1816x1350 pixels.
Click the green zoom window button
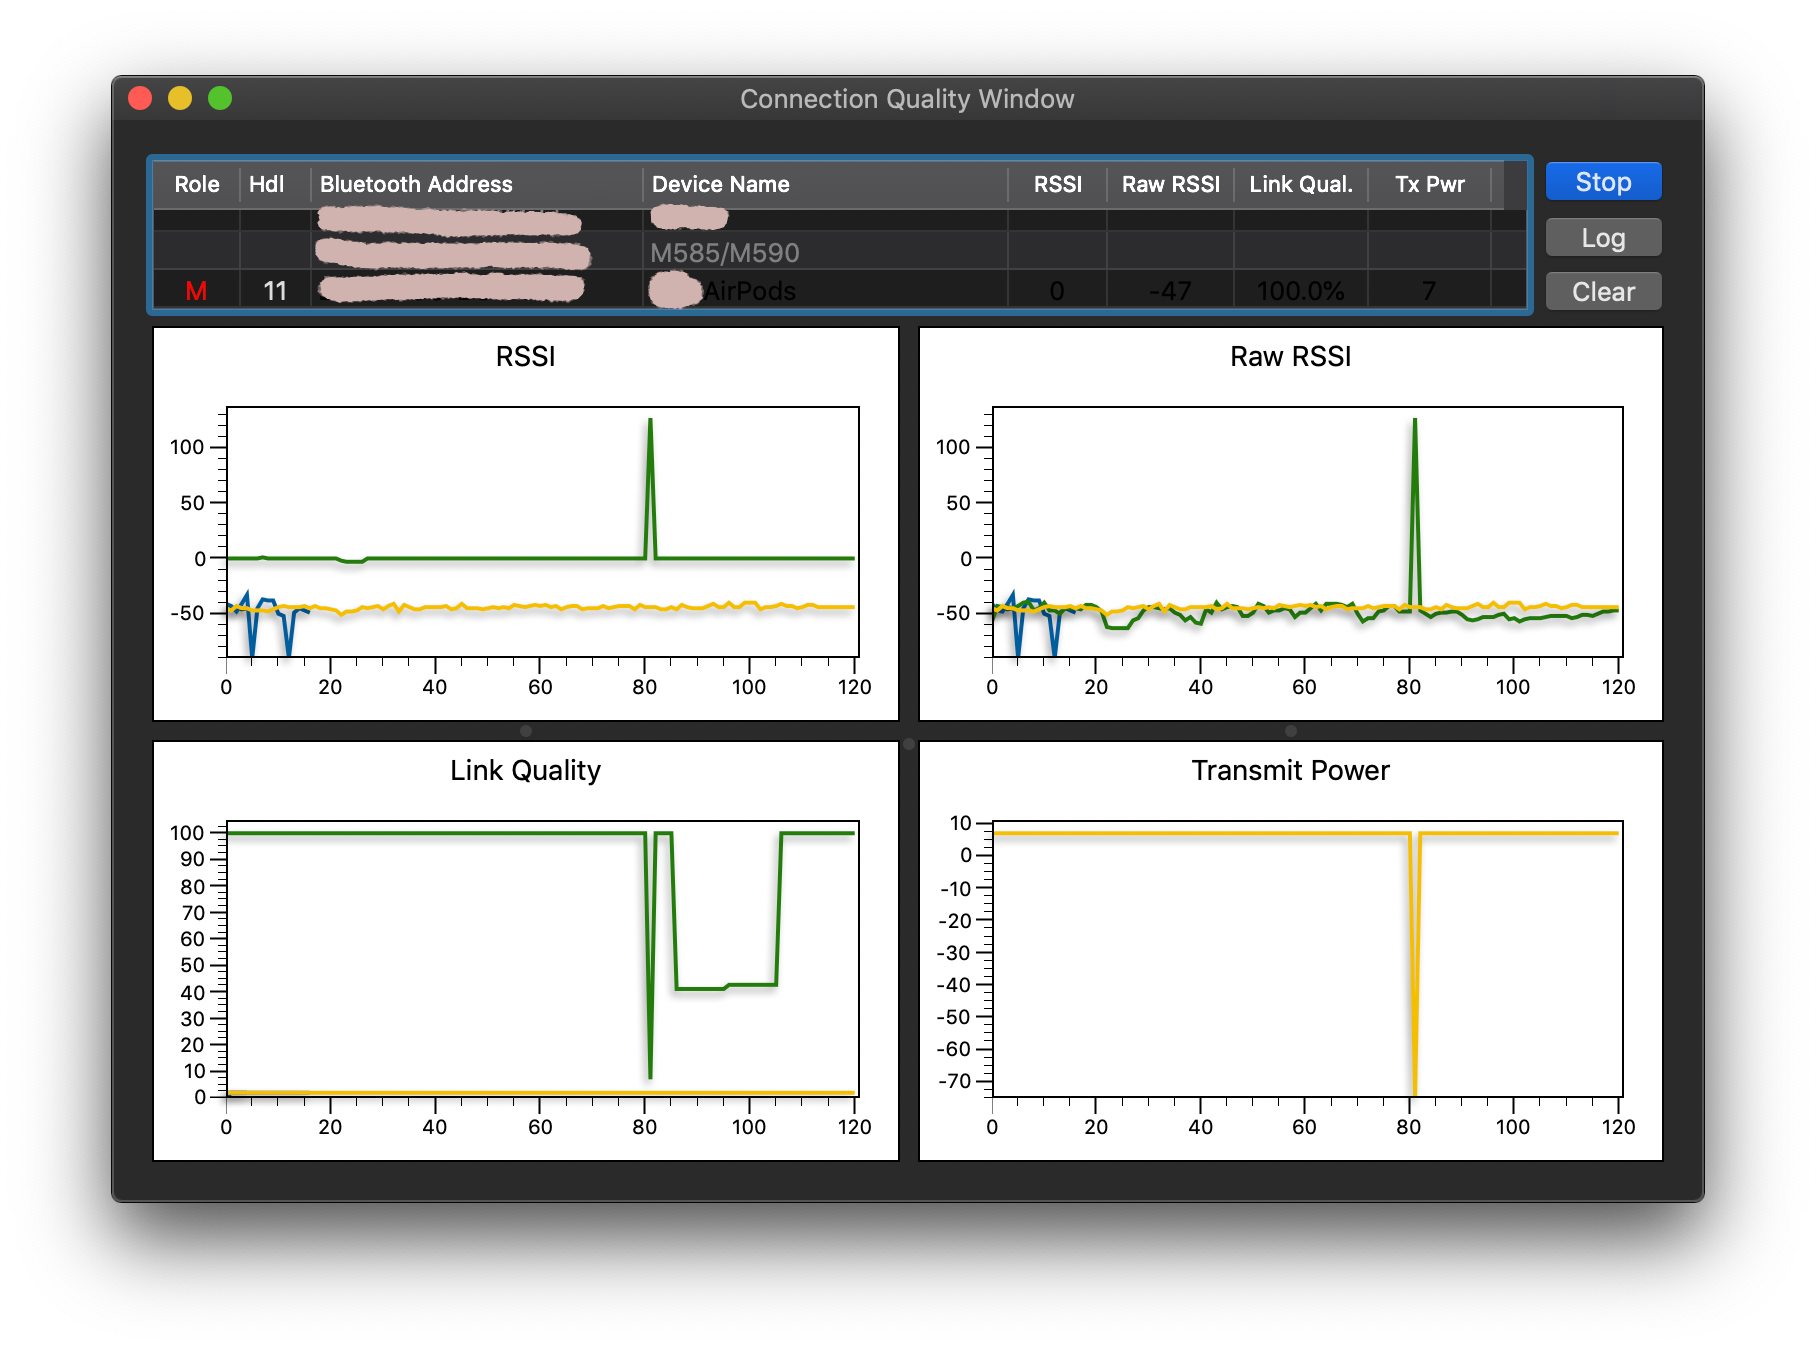[220, 98]
